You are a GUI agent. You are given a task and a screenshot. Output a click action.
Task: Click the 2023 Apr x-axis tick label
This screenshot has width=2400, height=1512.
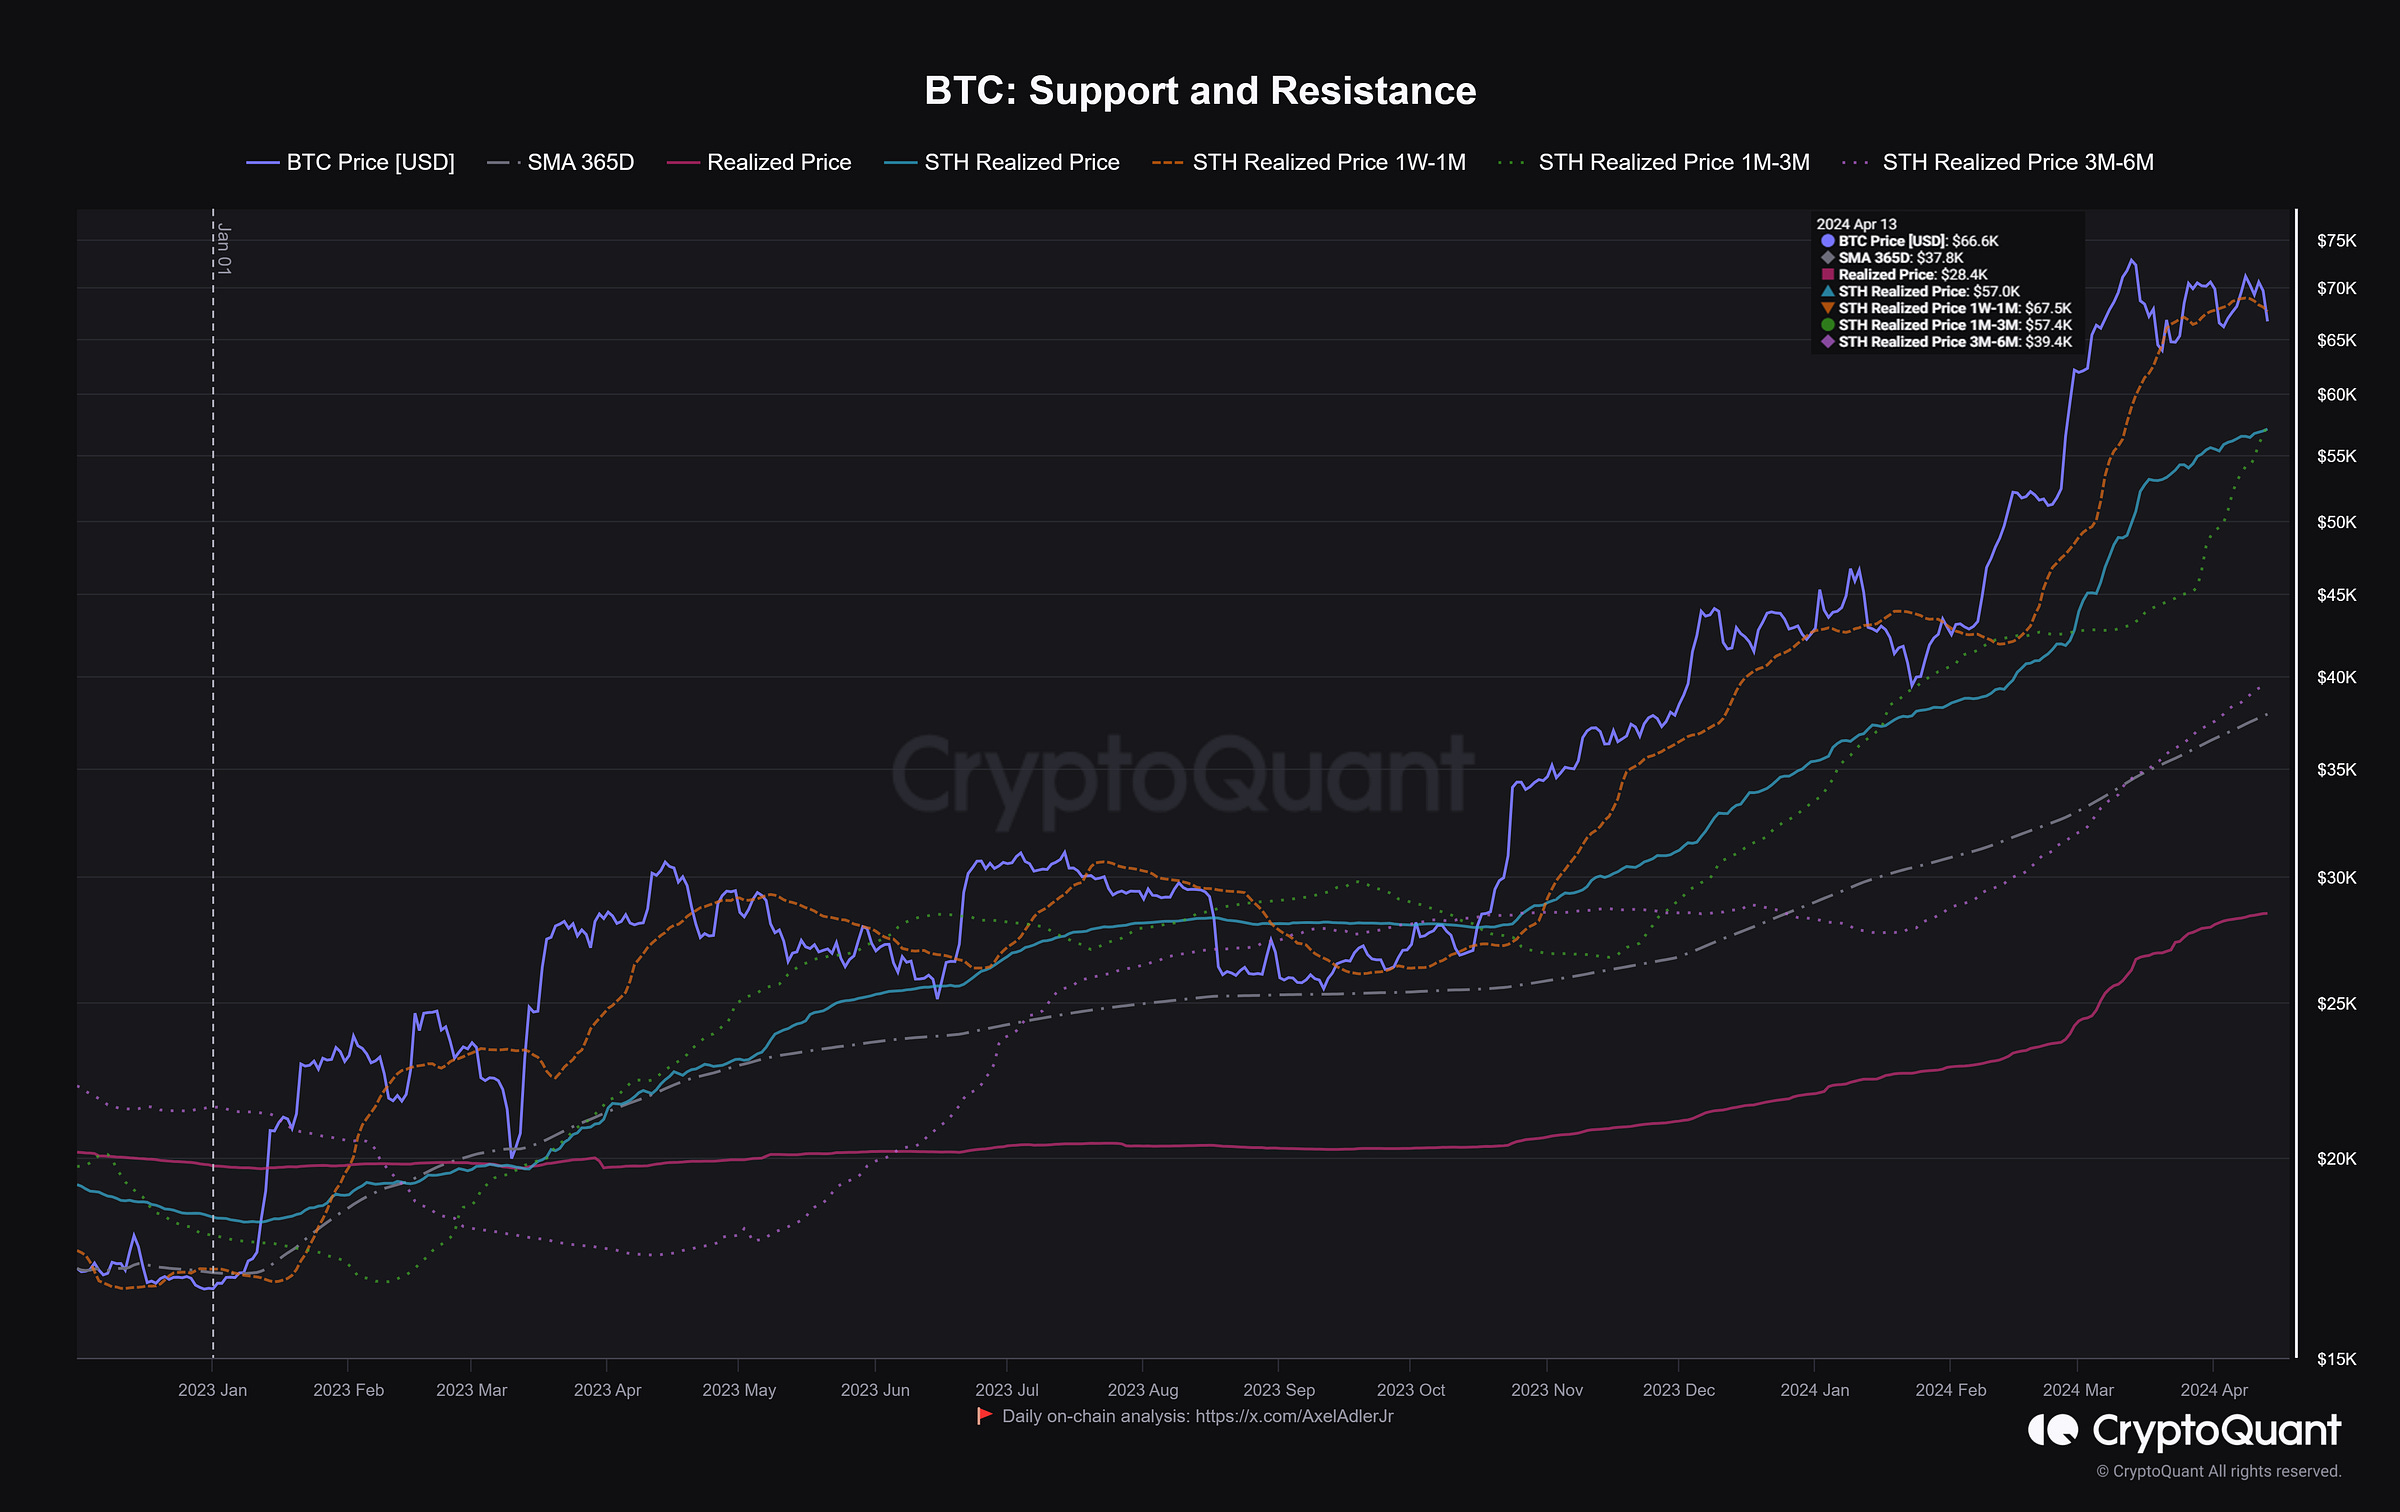click(x=607, y=1390)
